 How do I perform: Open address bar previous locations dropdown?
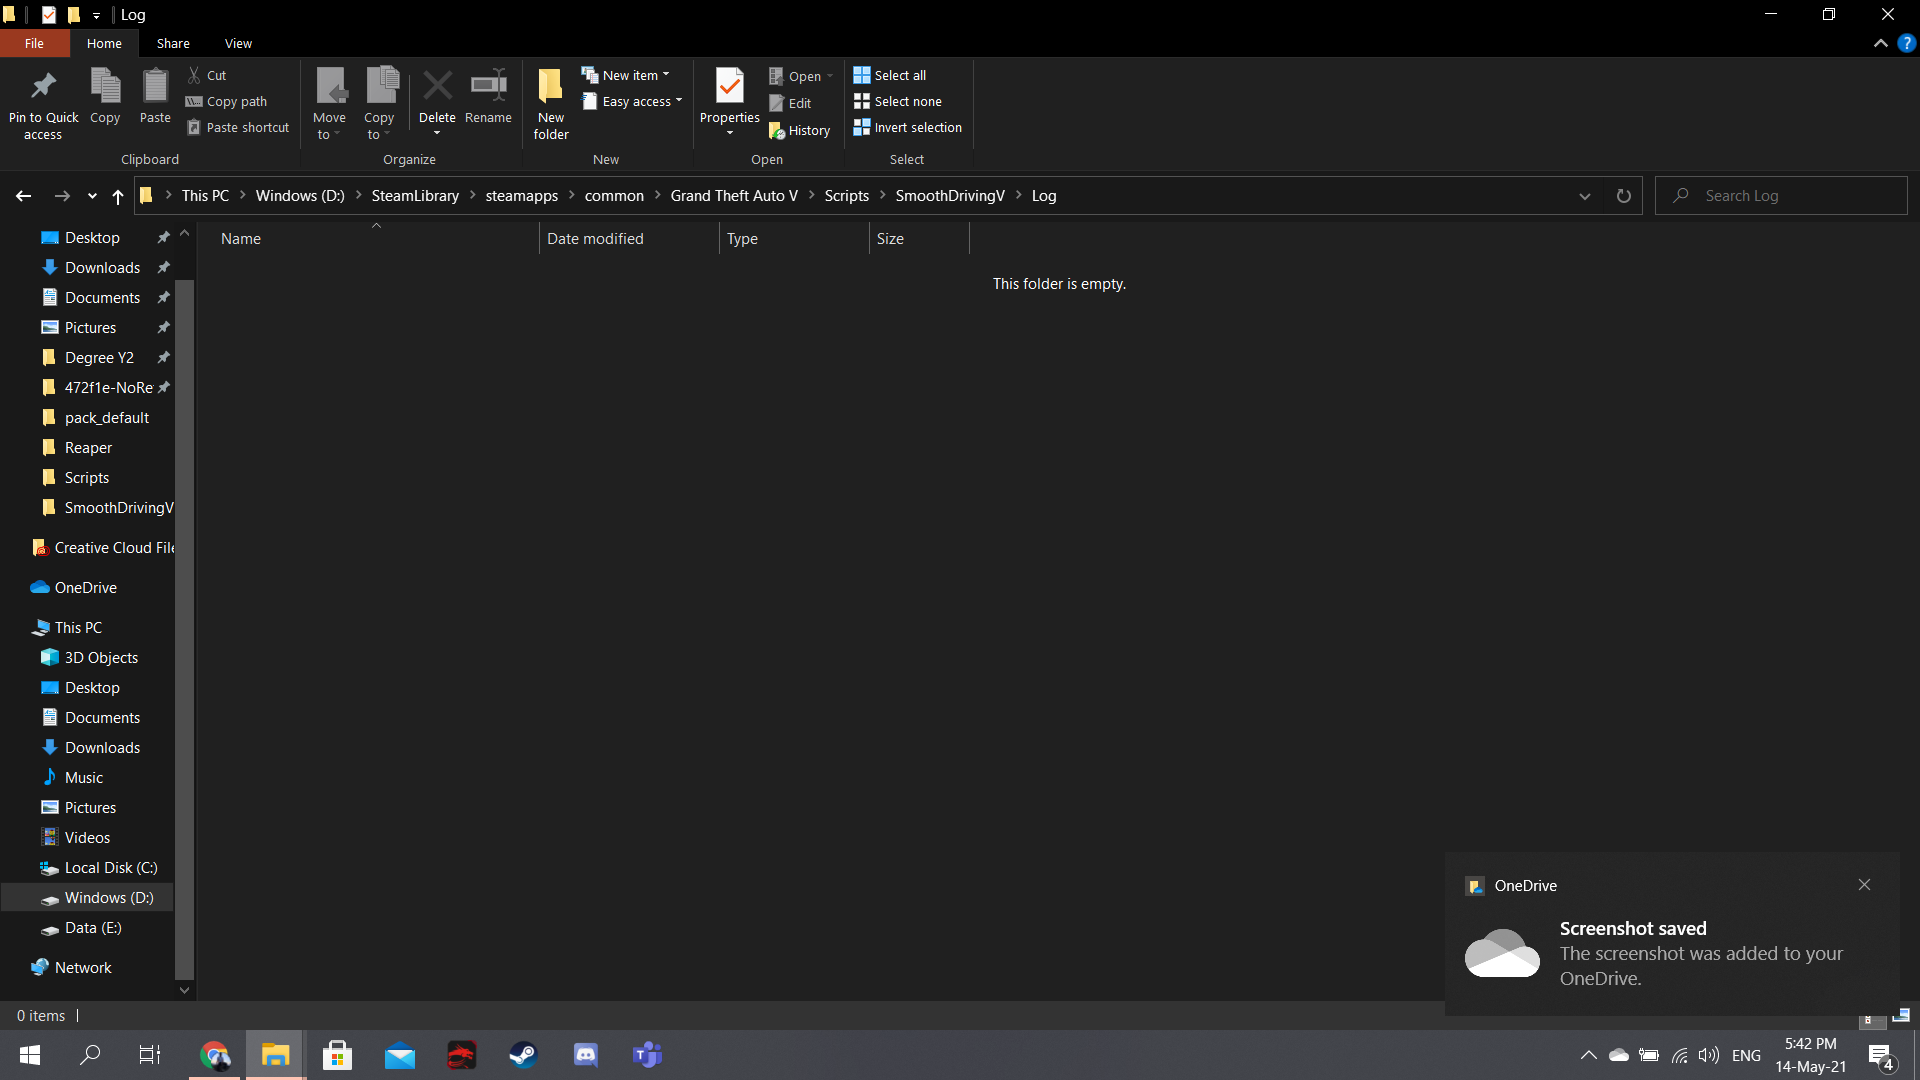click(x=1584, y=196)
